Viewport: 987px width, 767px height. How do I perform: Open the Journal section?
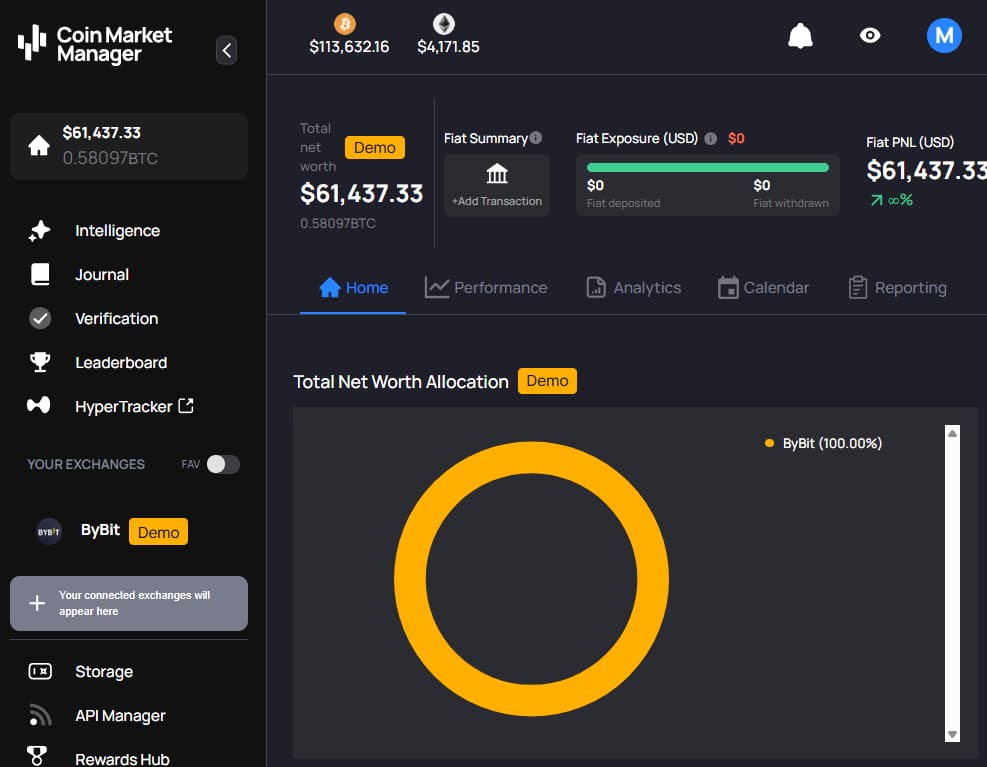[x=101, y=275]
